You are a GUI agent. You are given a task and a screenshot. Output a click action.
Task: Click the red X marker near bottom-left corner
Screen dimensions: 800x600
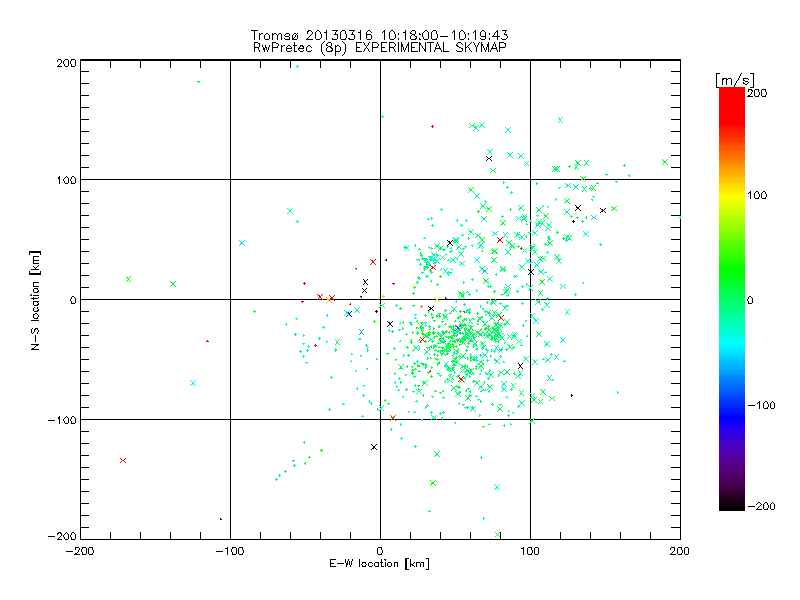[123, 460]
